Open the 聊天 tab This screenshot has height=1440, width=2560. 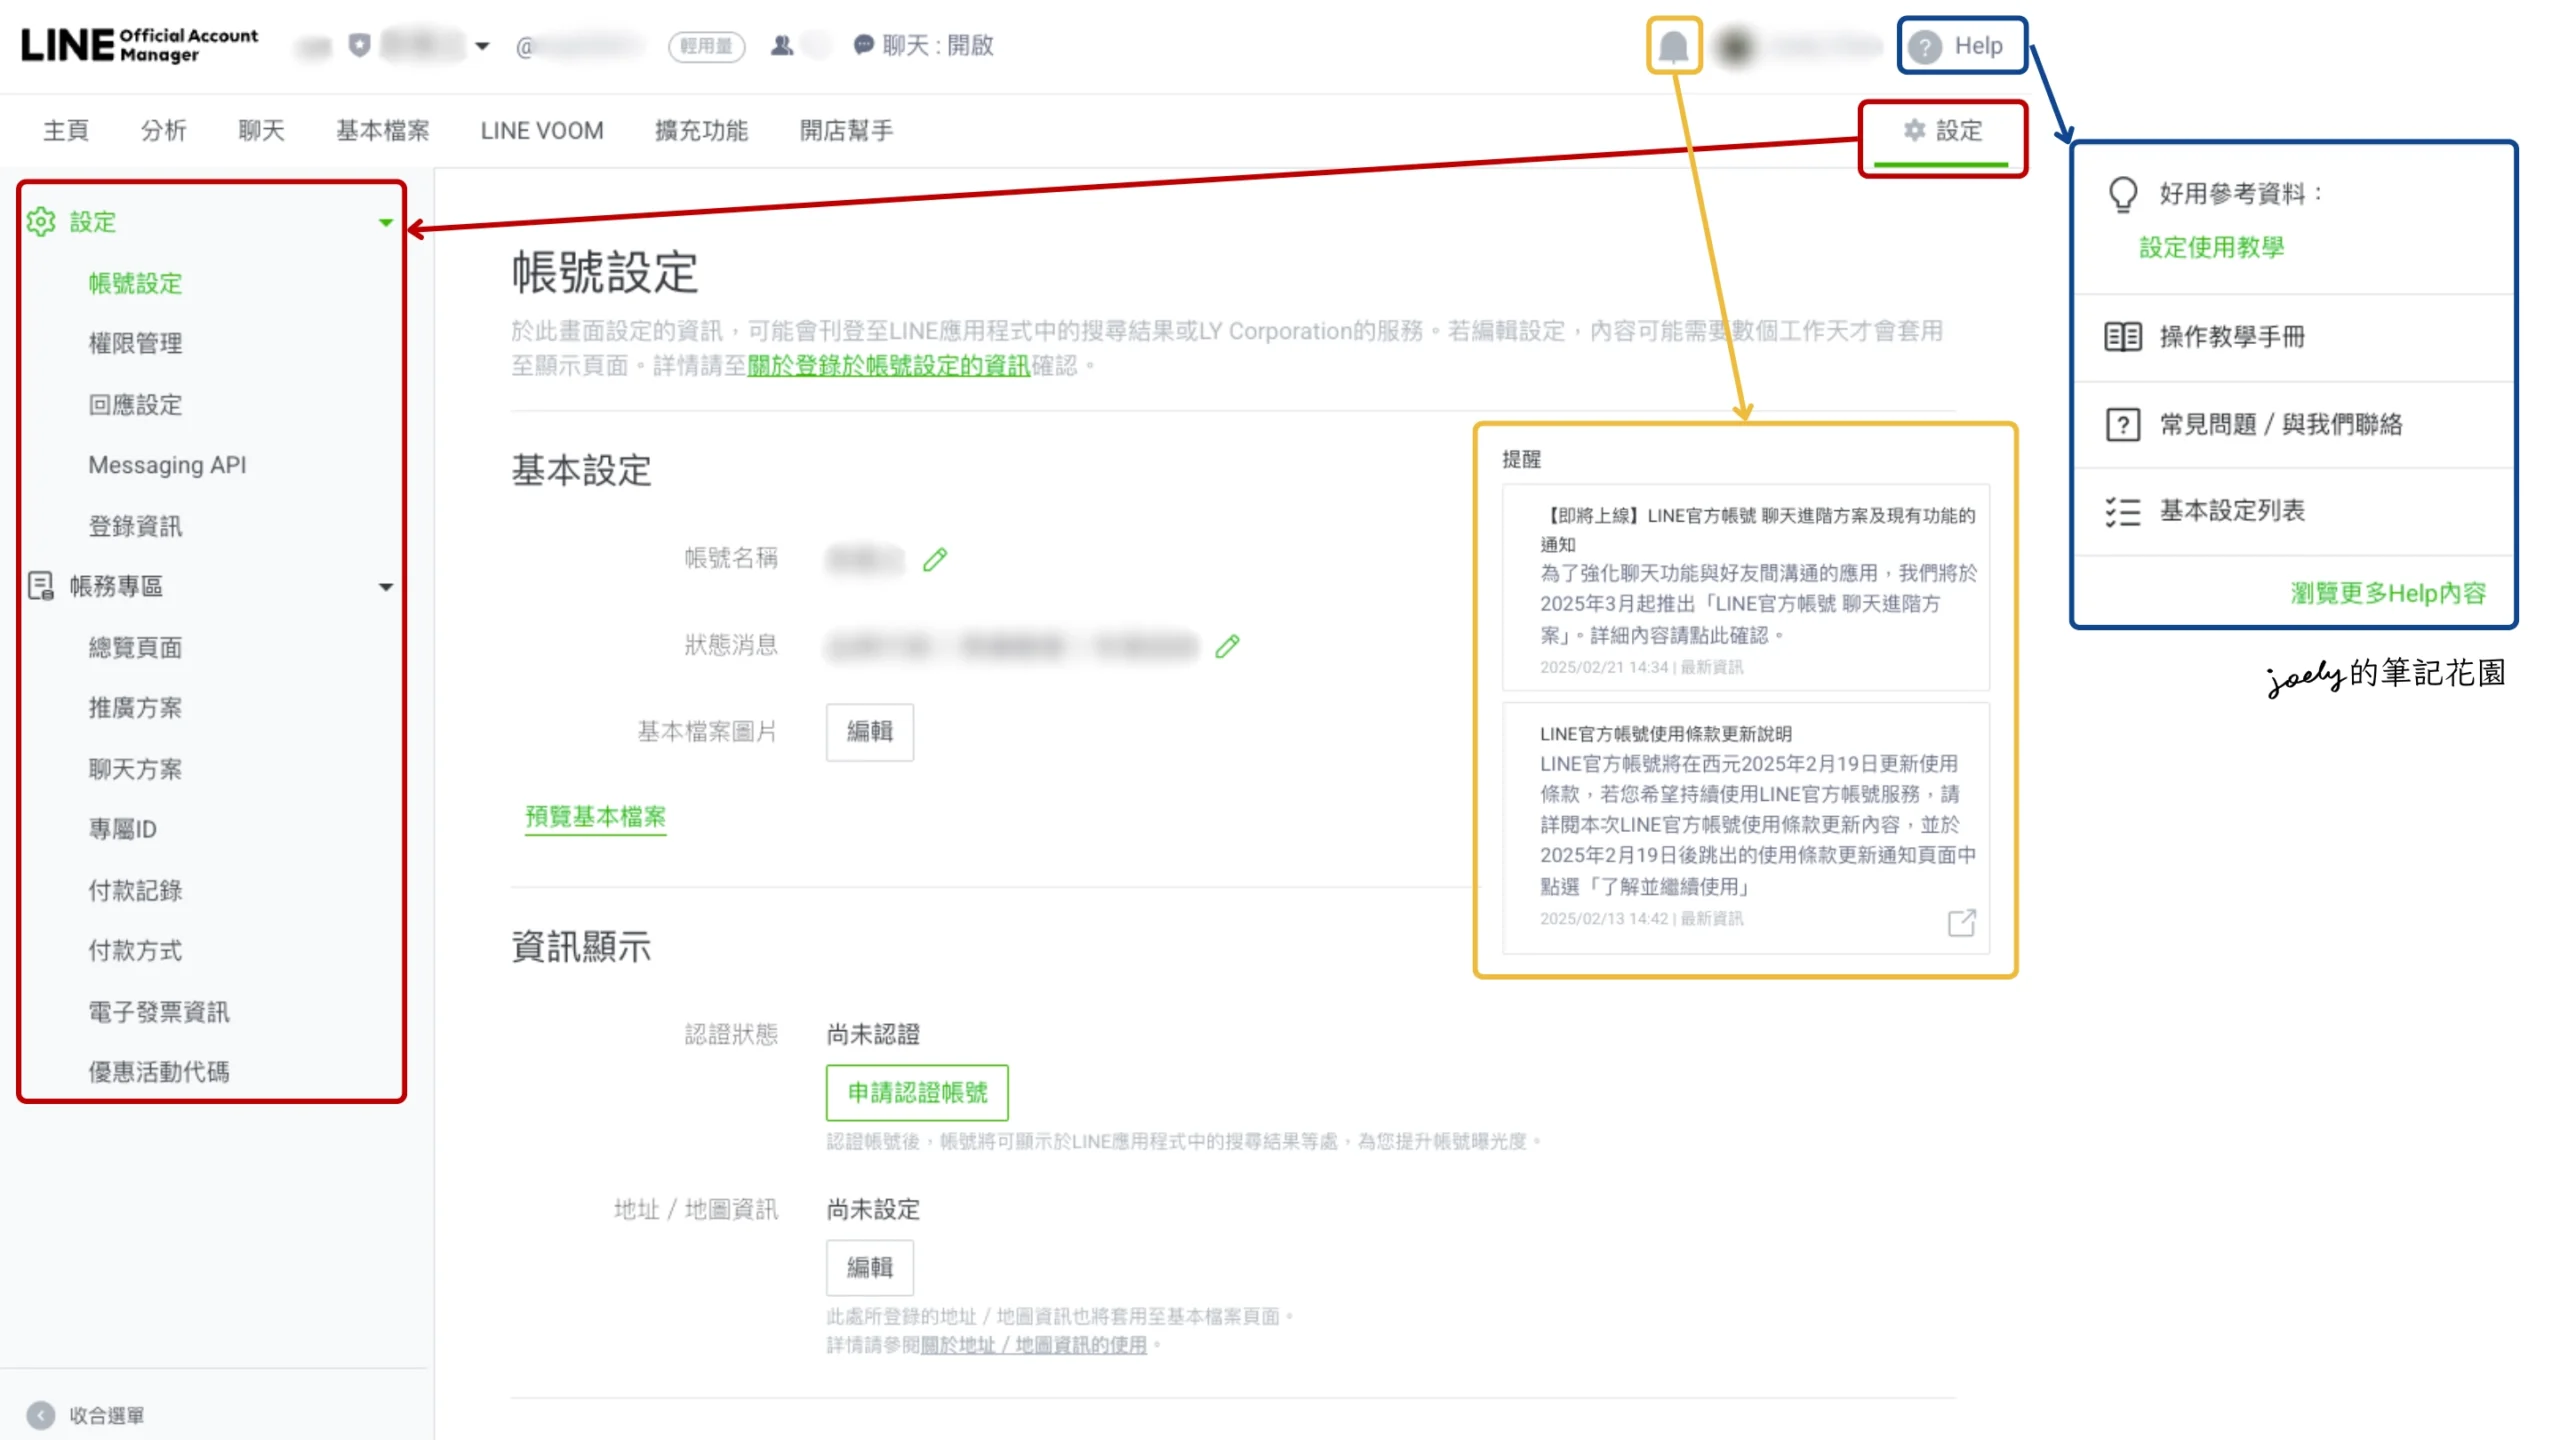pyautogui.click(x=261, y=131)
